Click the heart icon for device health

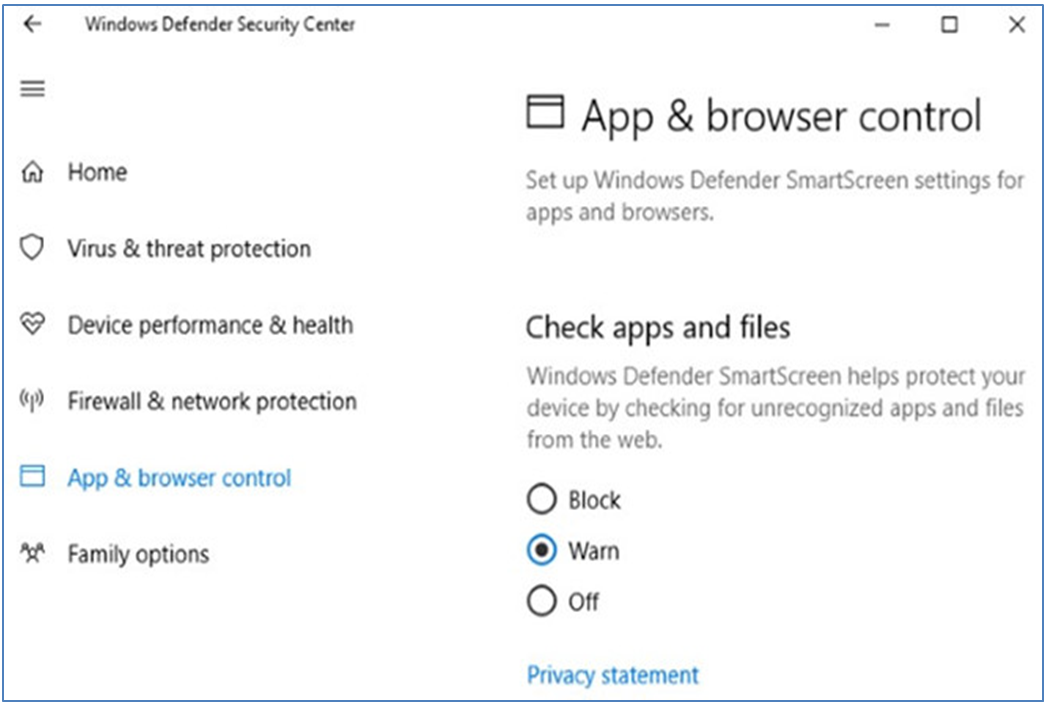pos(32,324)
